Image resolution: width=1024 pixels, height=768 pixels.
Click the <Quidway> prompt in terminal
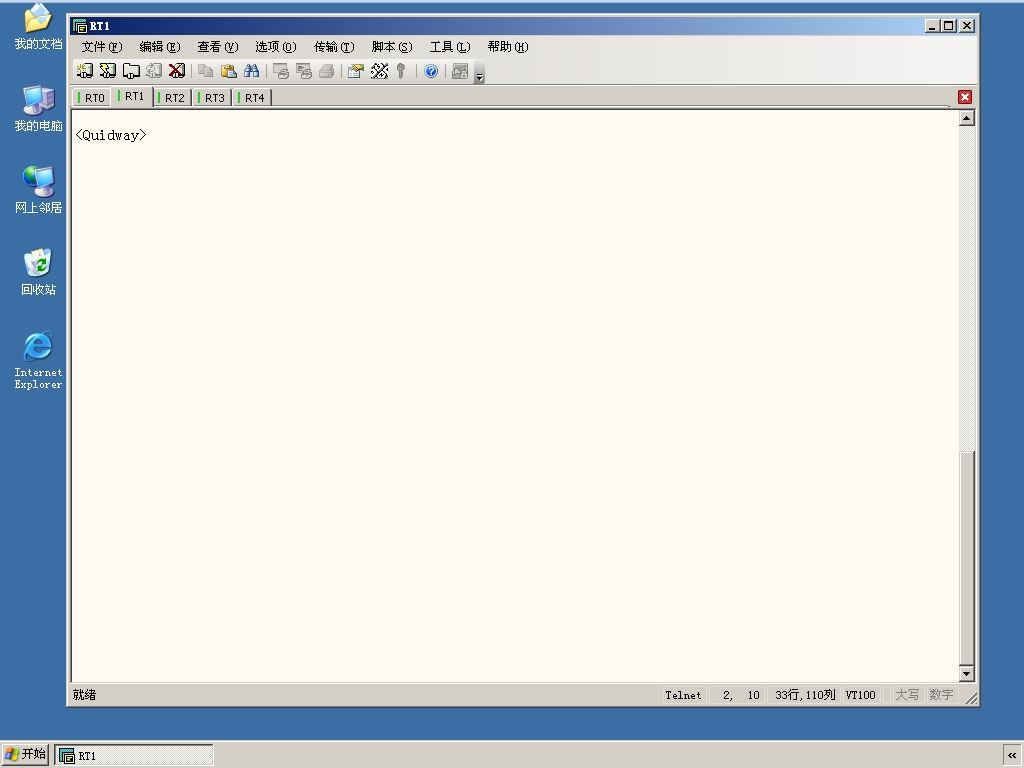click(x=111, y=135)
